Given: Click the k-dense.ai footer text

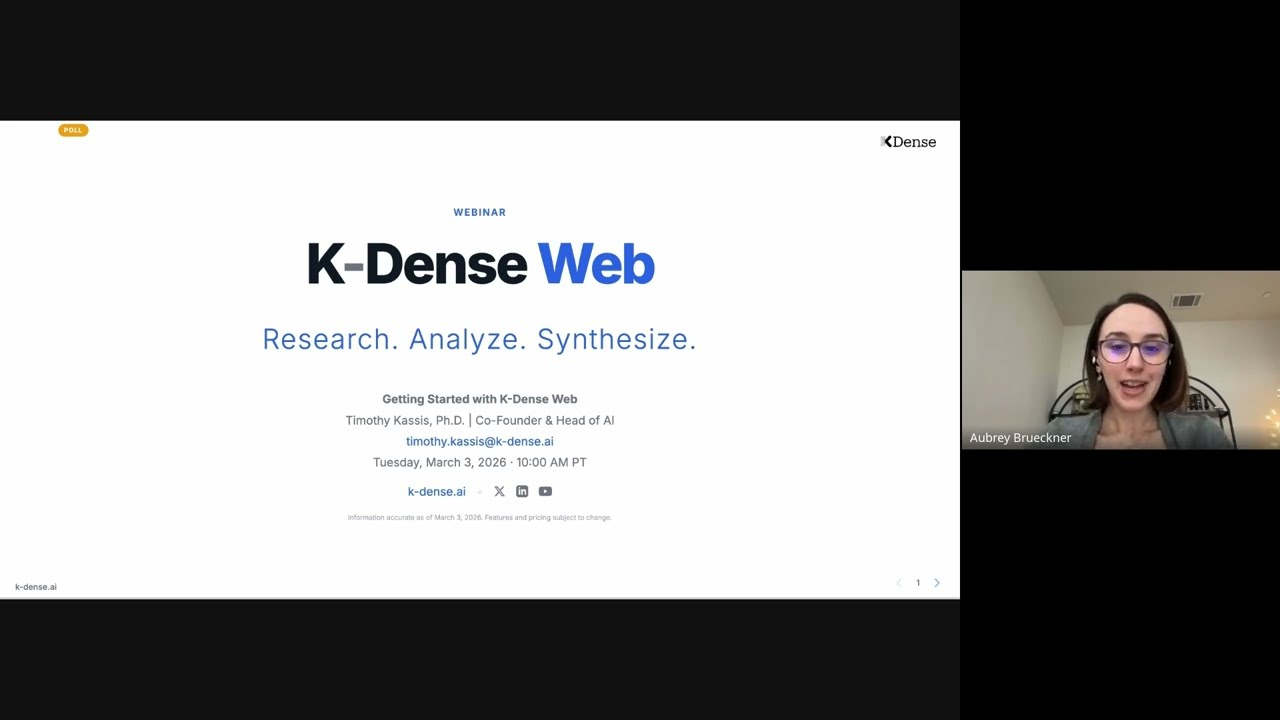Looking at the screenshot, I should click(x=36, y=587).
